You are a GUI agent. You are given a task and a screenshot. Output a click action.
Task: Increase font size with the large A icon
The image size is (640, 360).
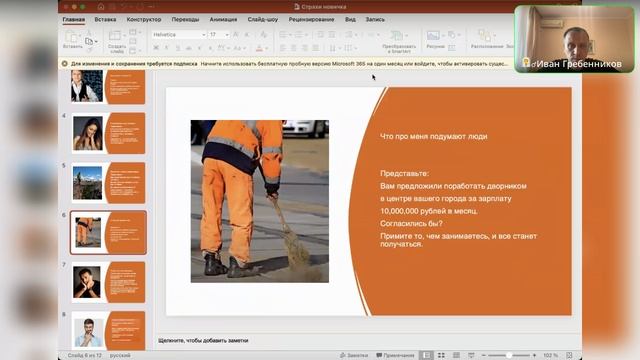tap(236, 35)
